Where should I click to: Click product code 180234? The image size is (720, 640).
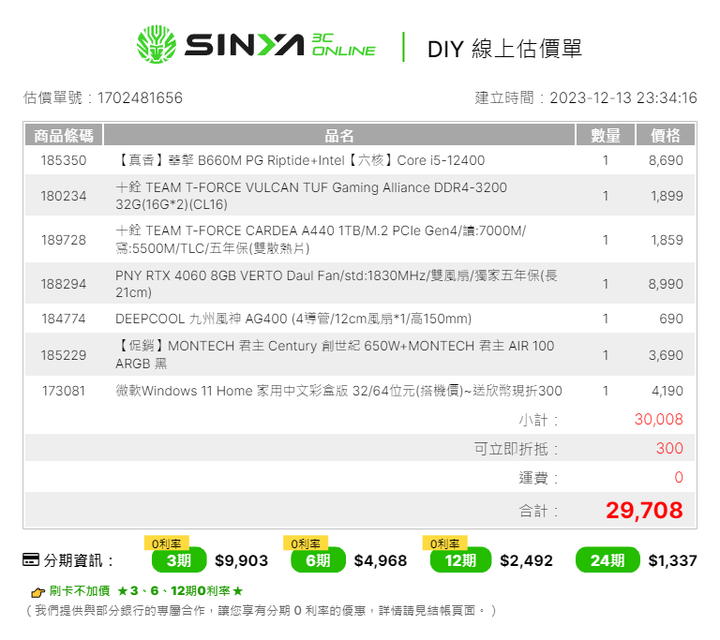[x=64, y=196]
